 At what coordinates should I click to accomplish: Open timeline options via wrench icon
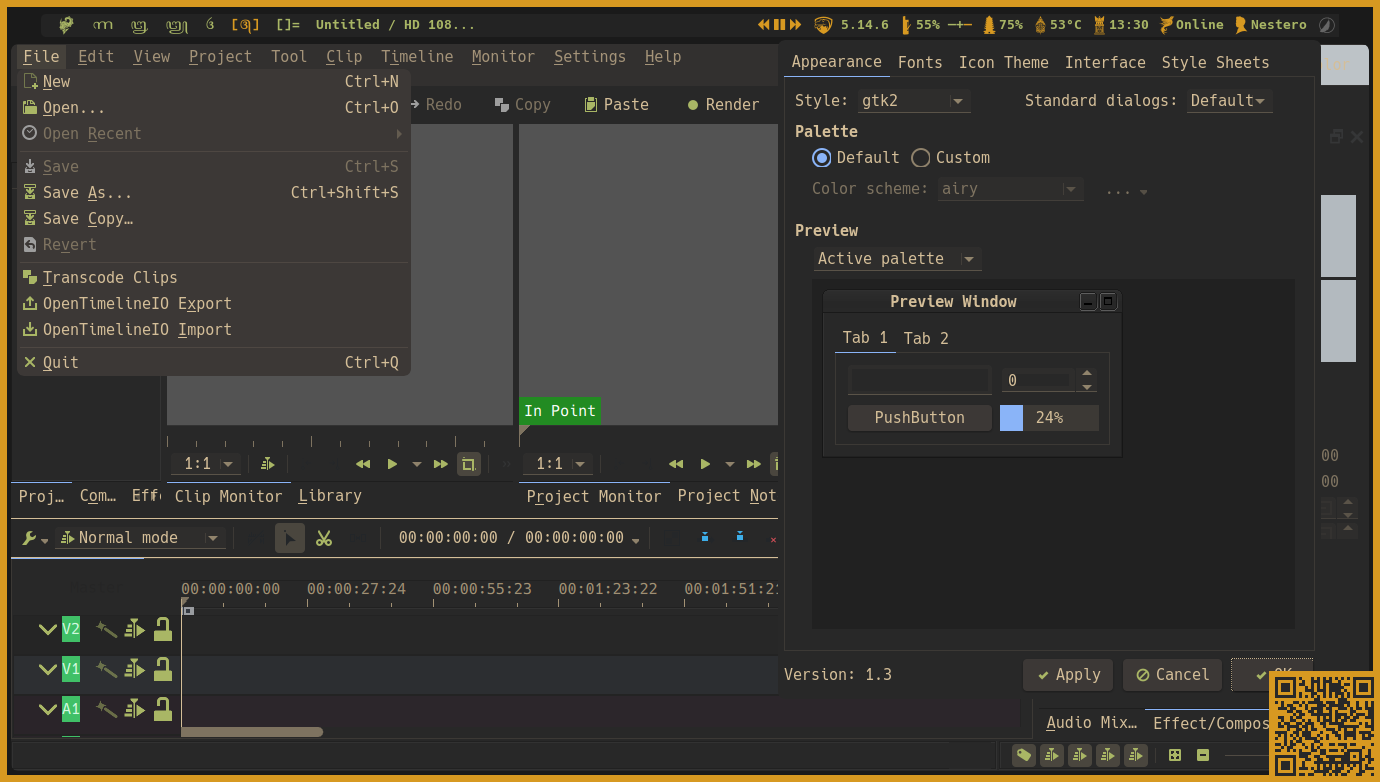click(x=27, y=538)
